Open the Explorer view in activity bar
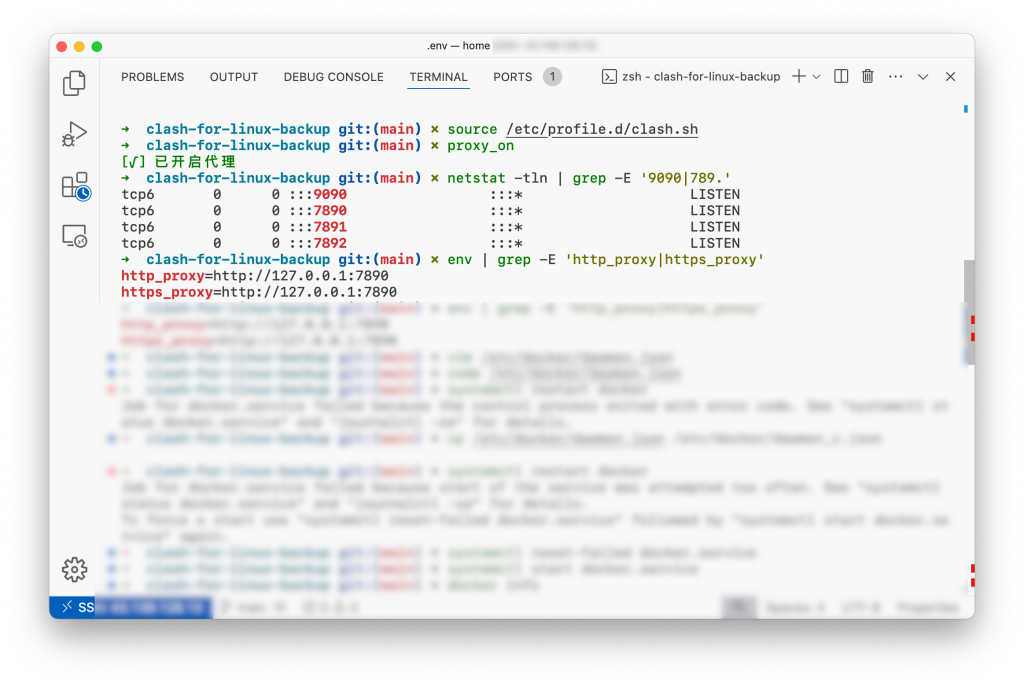Image resolution: width=1024 pixels, height=684 pixels. [74, 83]
